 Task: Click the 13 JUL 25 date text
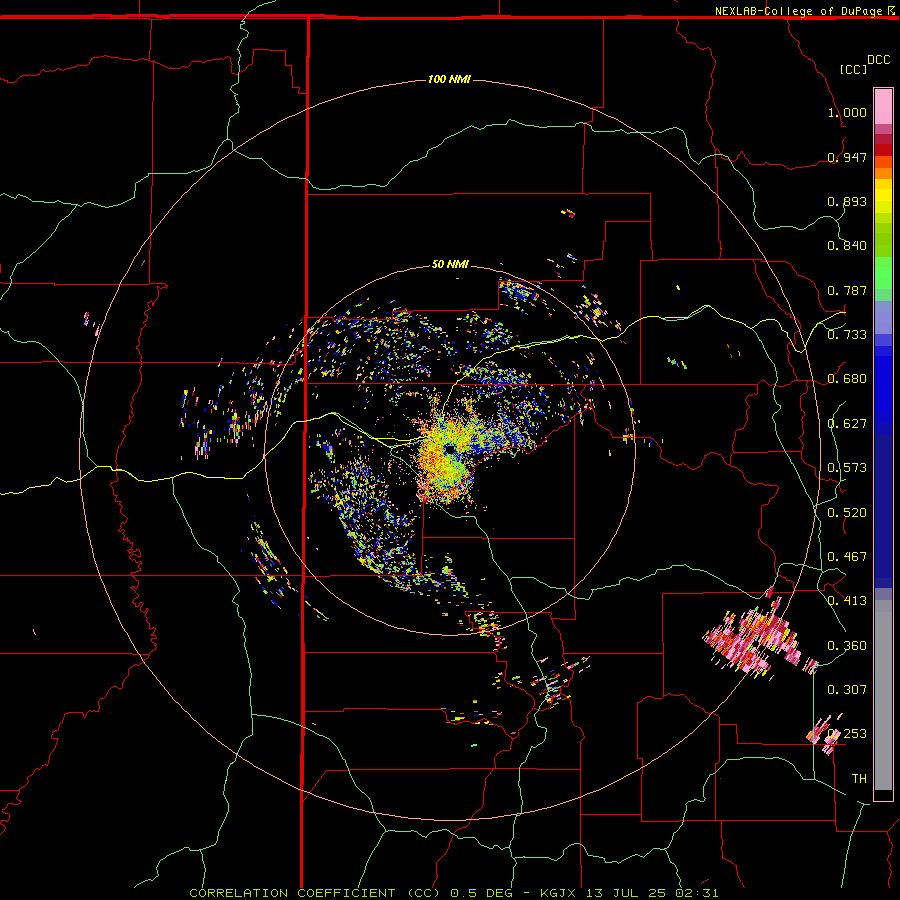tap(626, 893)
